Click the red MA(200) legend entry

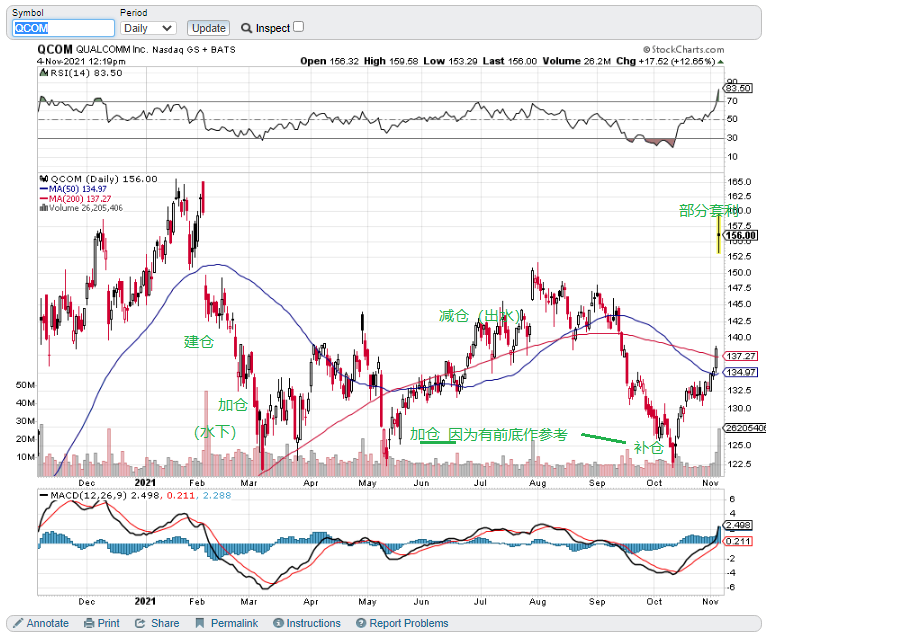75,198
